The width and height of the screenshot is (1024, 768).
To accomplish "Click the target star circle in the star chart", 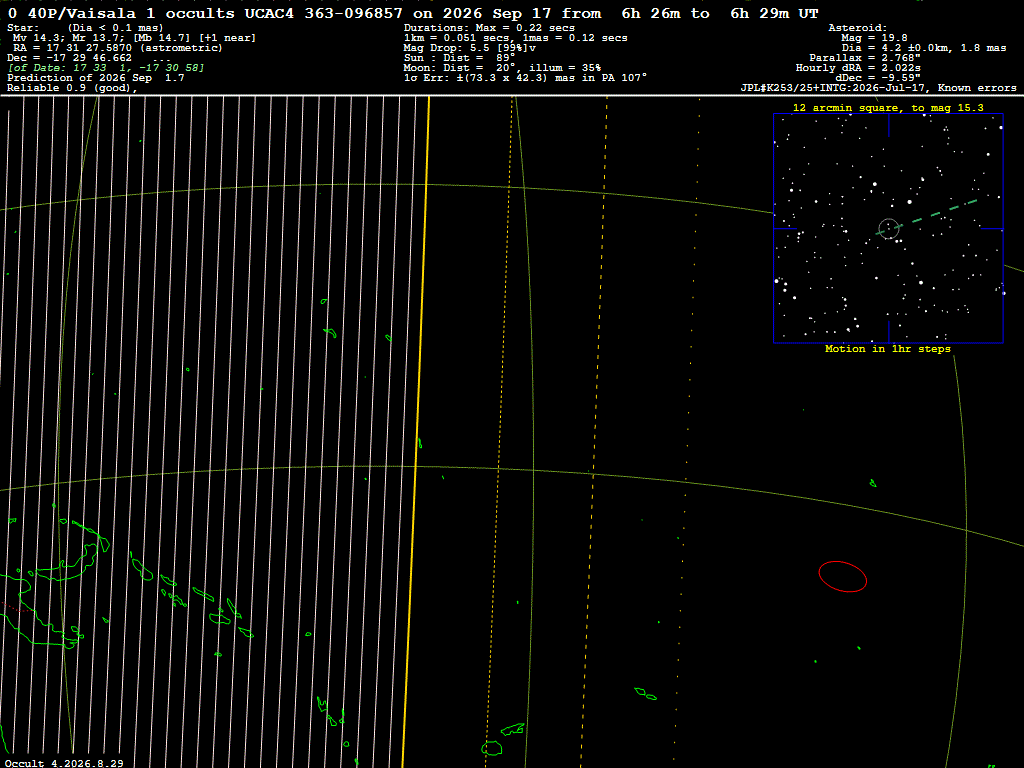I will [x=888, y=229].
